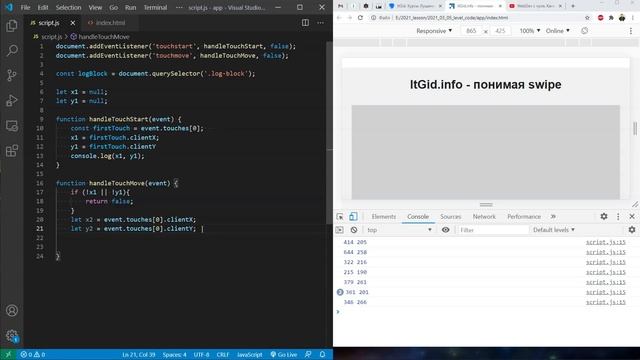Close the script.js editor tab

(x=73, y=23)
